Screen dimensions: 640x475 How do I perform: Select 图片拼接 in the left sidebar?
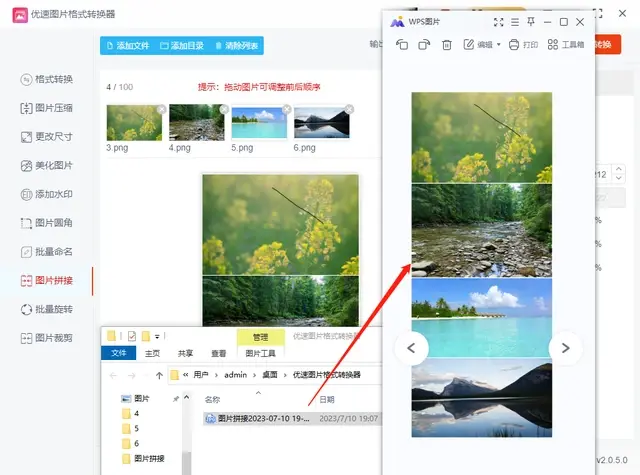pos(53,280)
